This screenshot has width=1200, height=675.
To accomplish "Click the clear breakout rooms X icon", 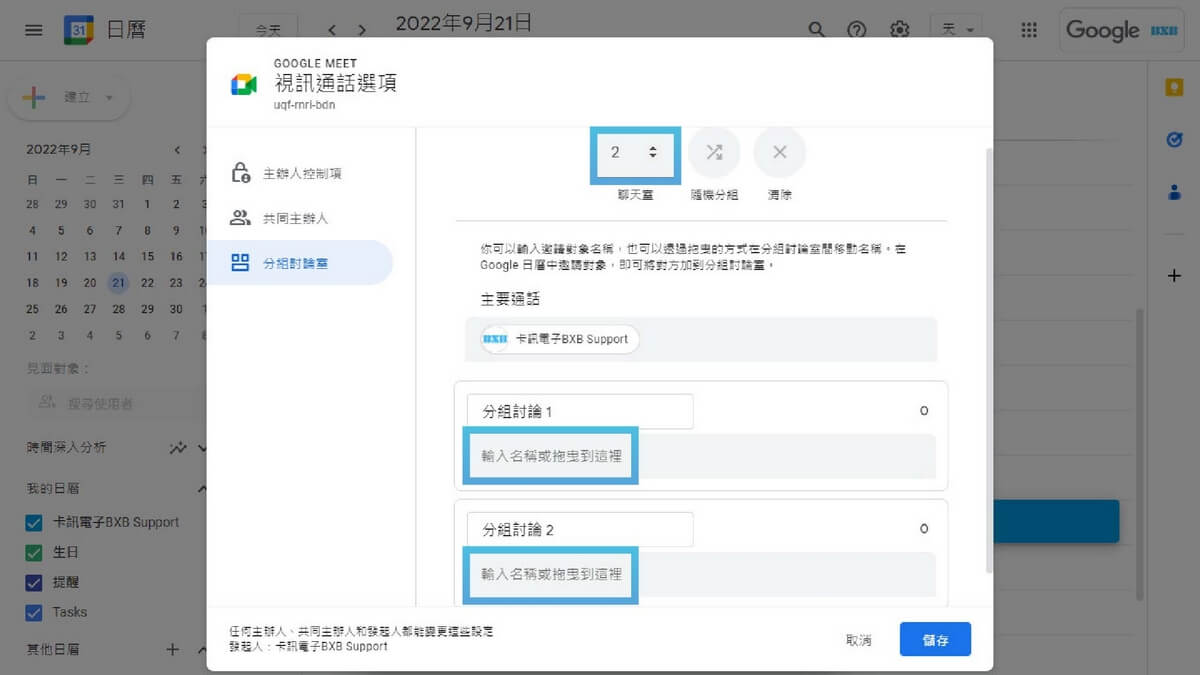I will click(780, 153).
